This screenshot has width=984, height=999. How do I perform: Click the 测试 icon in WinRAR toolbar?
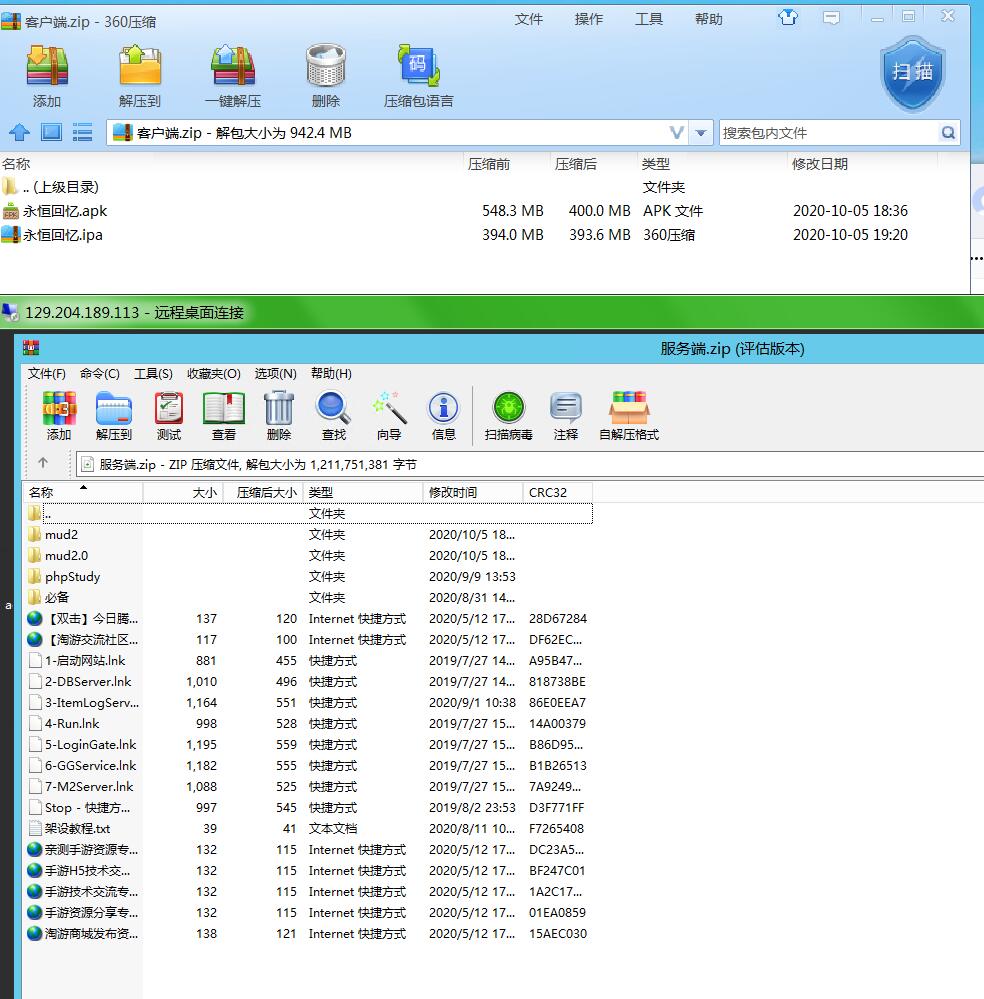click(168, 414)
